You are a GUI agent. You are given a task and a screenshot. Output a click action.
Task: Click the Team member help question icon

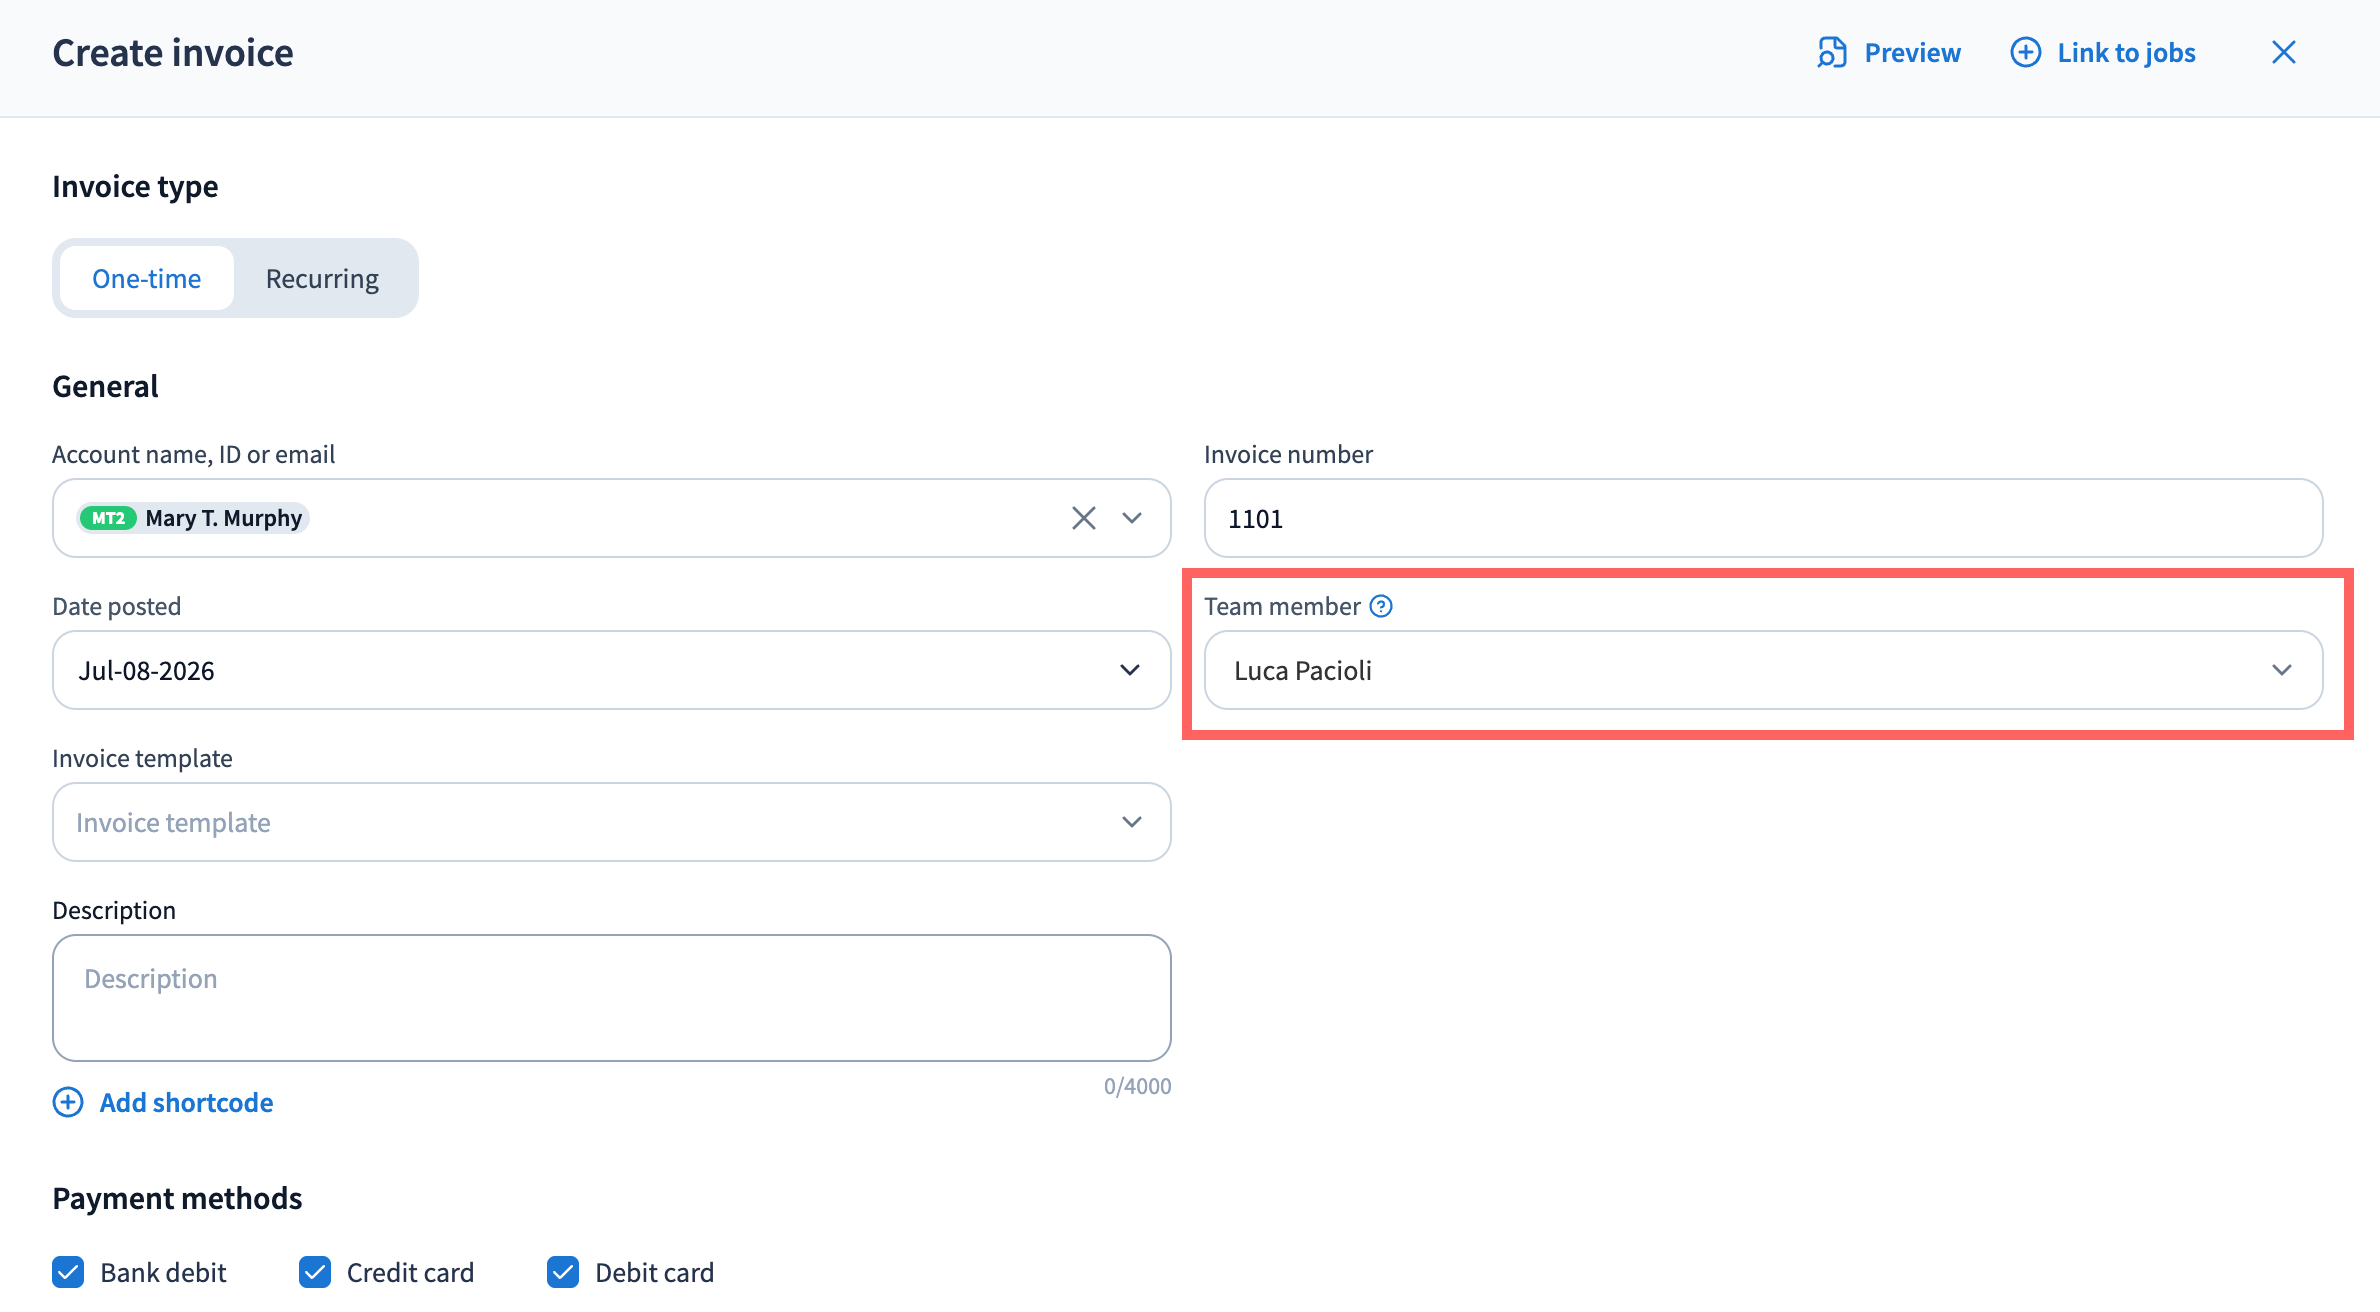(1380, 606)
